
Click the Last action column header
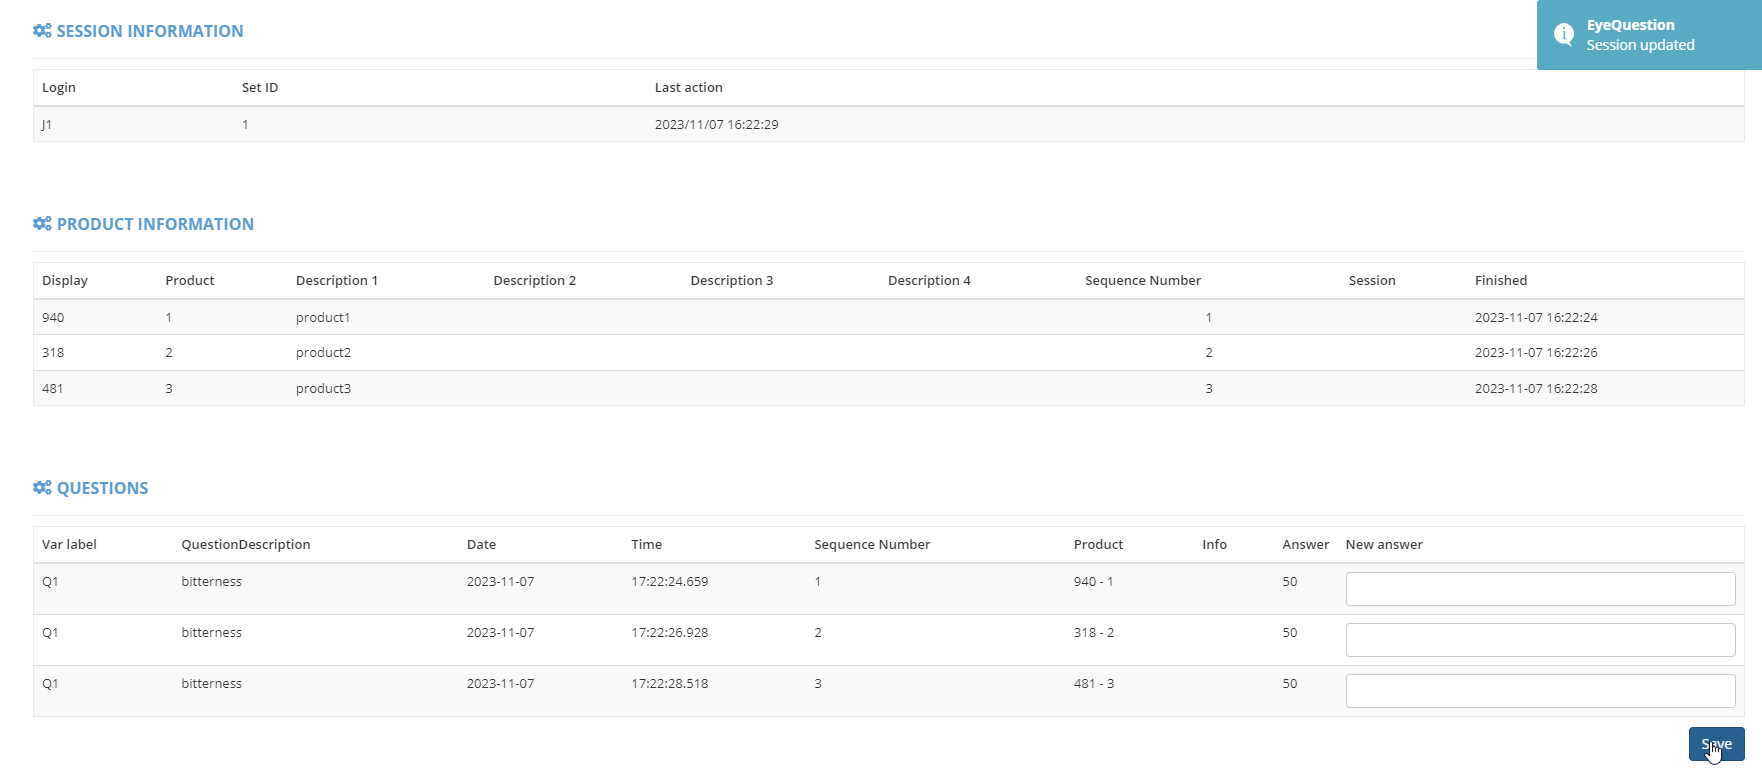click(x=688, y=88)
